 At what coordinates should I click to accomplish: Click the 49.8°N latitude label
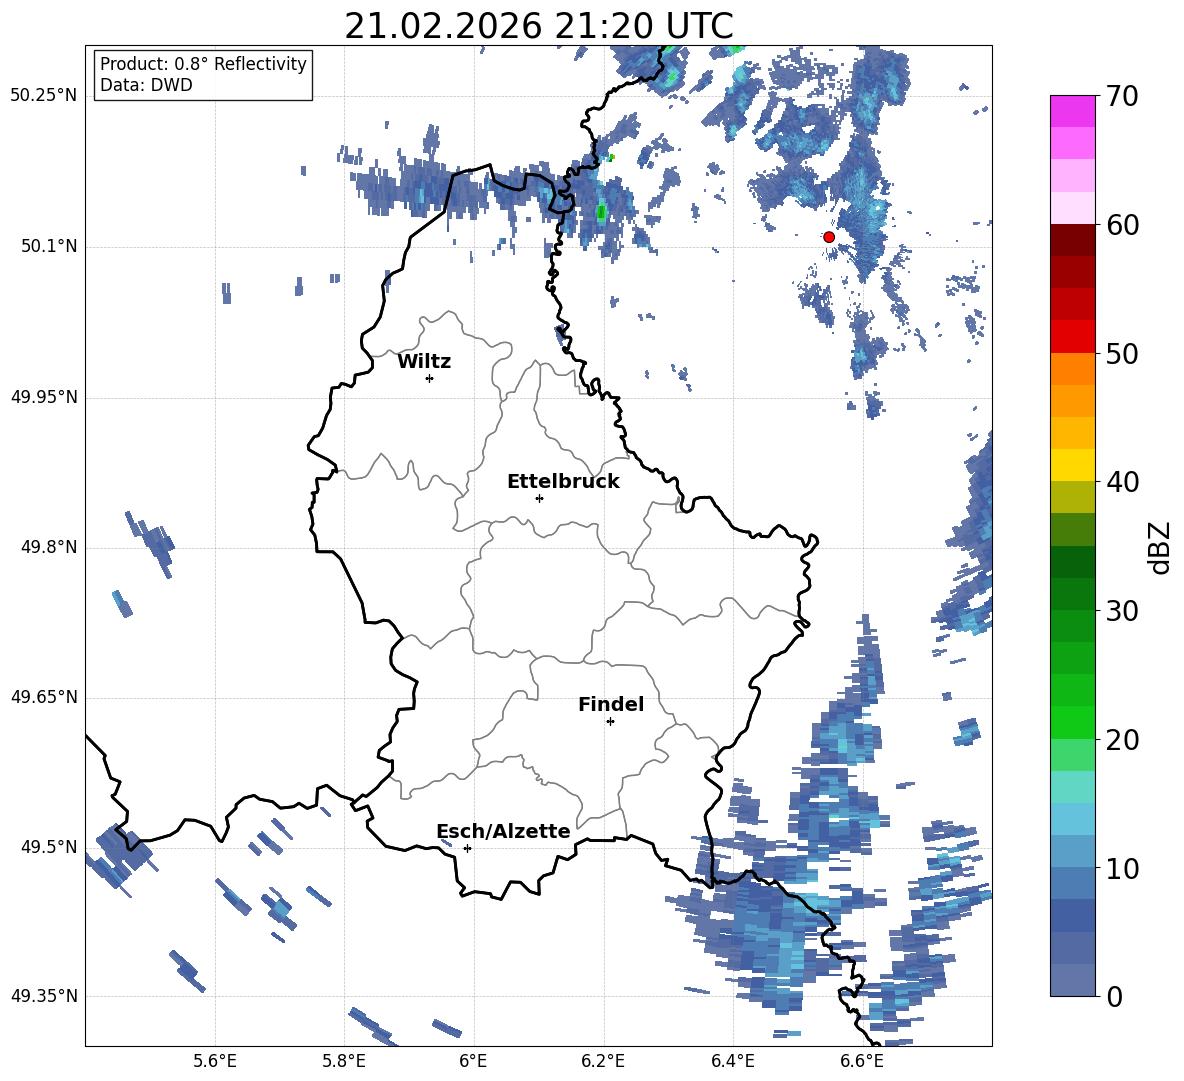[49, 547]
